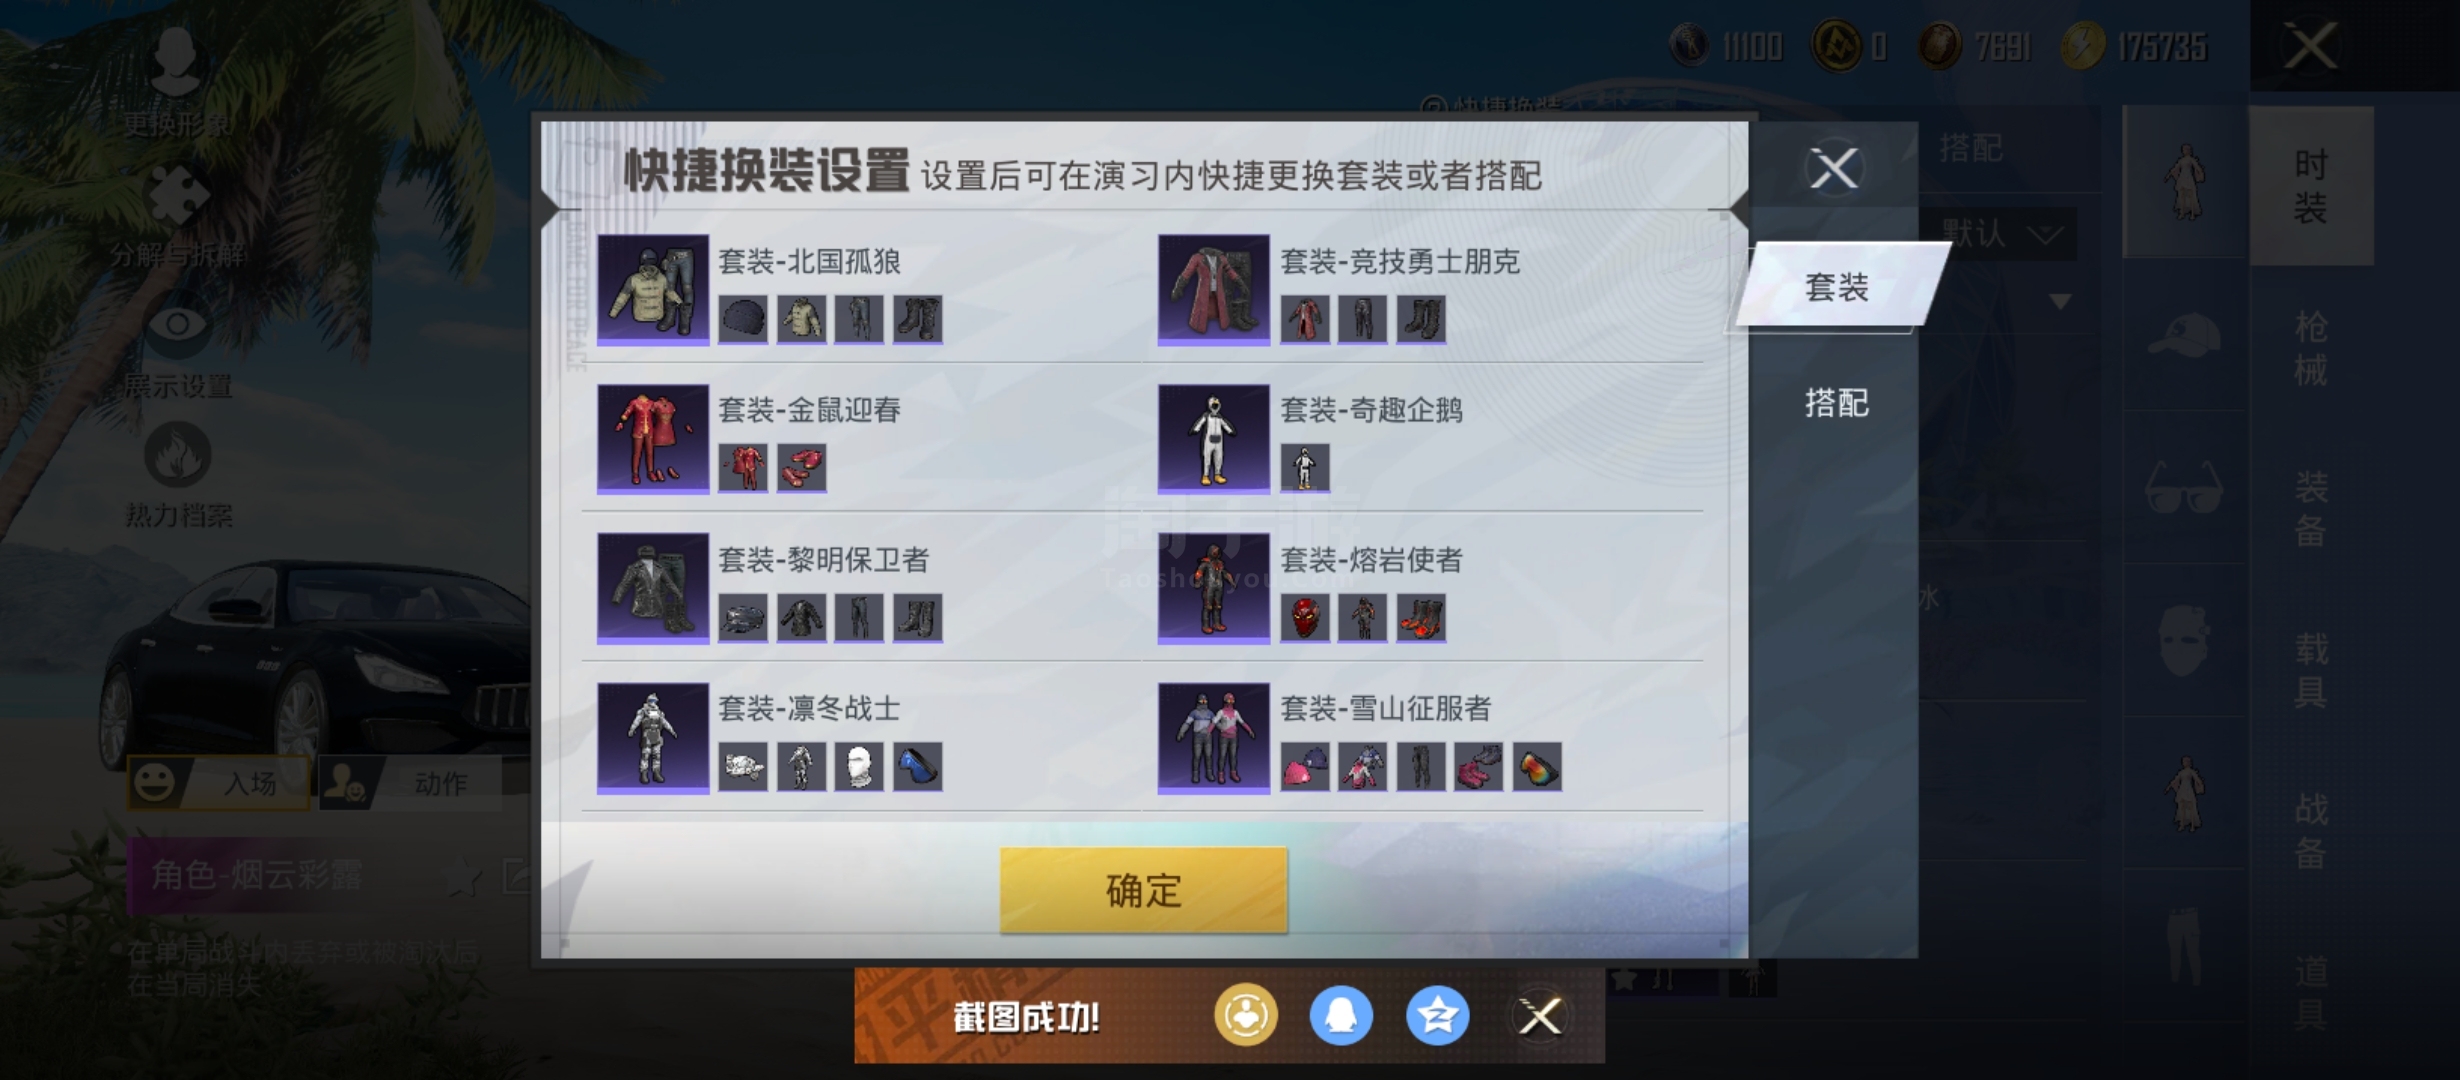Dismiss the 截图成功 screenshot banner
This screenshot has height=1080, width=2460.
click(x=1540, y=1016)
